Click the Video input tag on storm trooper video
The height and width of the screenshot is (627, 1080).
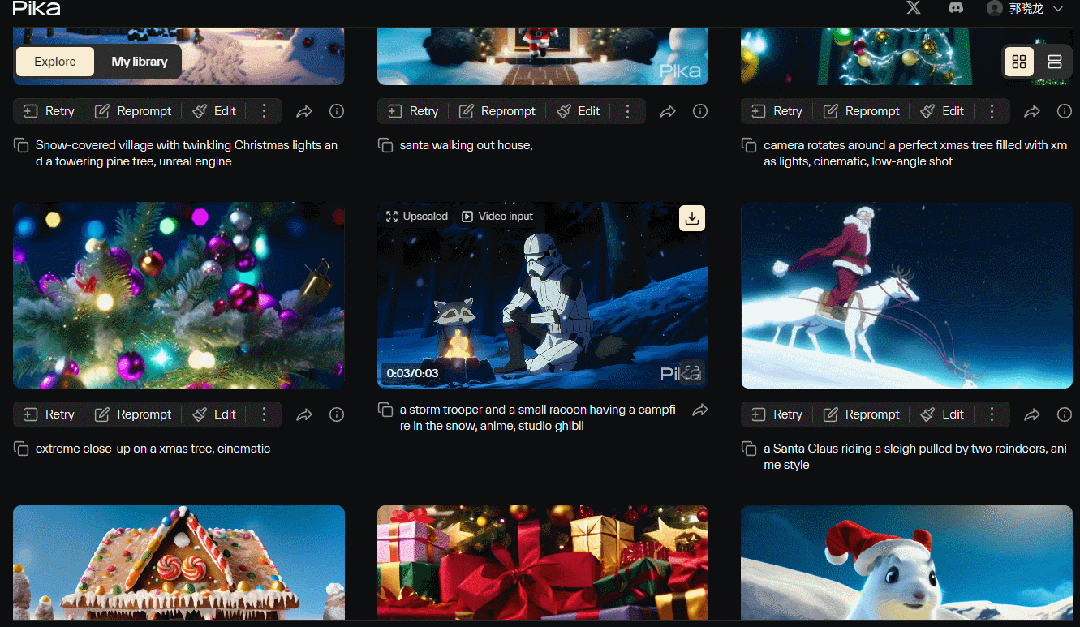(497, 216)
